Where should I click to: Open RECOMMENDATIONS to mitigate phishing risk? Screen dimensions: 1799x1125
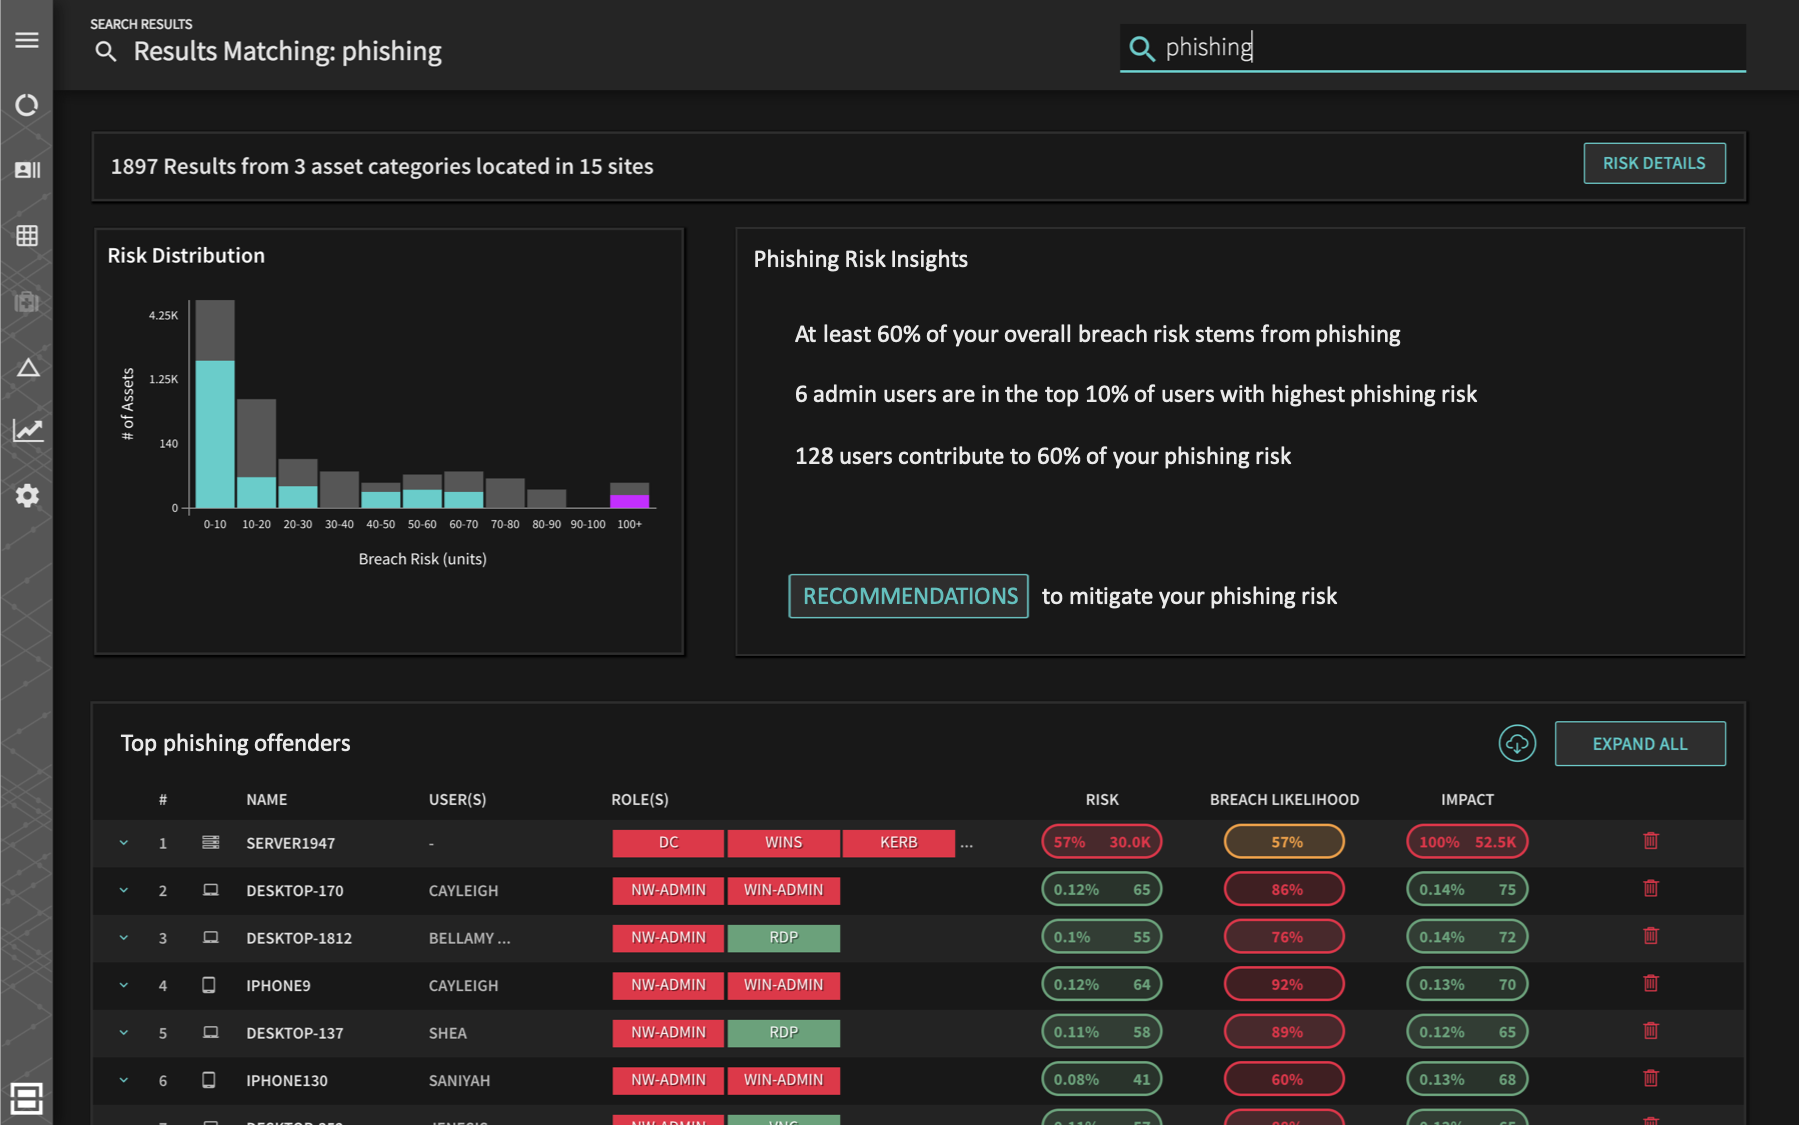click(x=908, y=596)
